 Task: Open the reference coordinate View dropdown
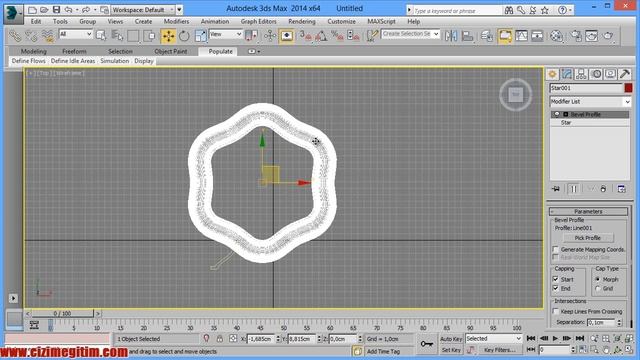[226, 34]
